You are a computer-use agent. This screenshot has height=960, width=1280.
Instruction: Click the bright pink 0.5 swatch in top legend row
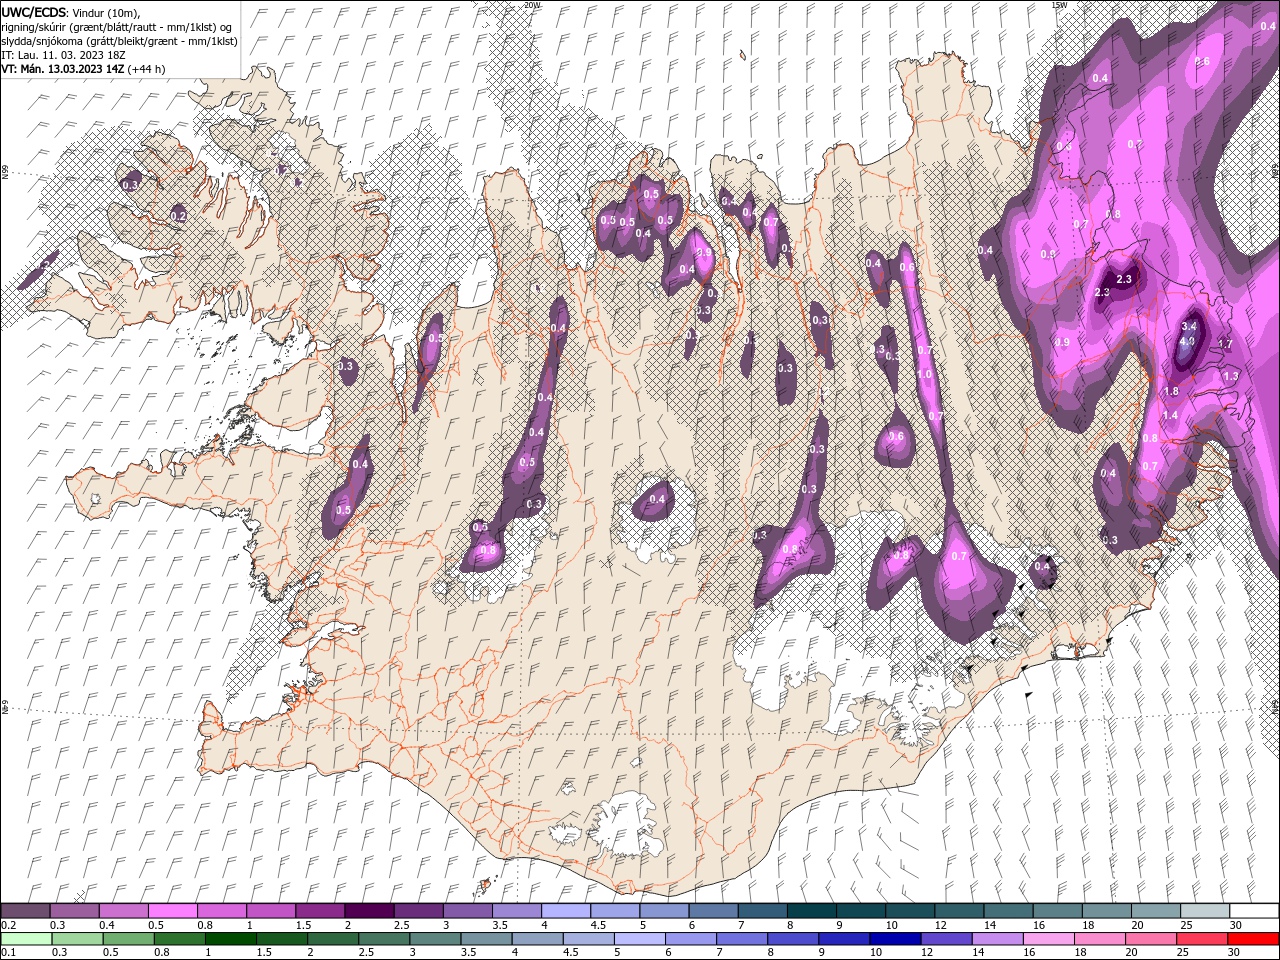(173, 911)
